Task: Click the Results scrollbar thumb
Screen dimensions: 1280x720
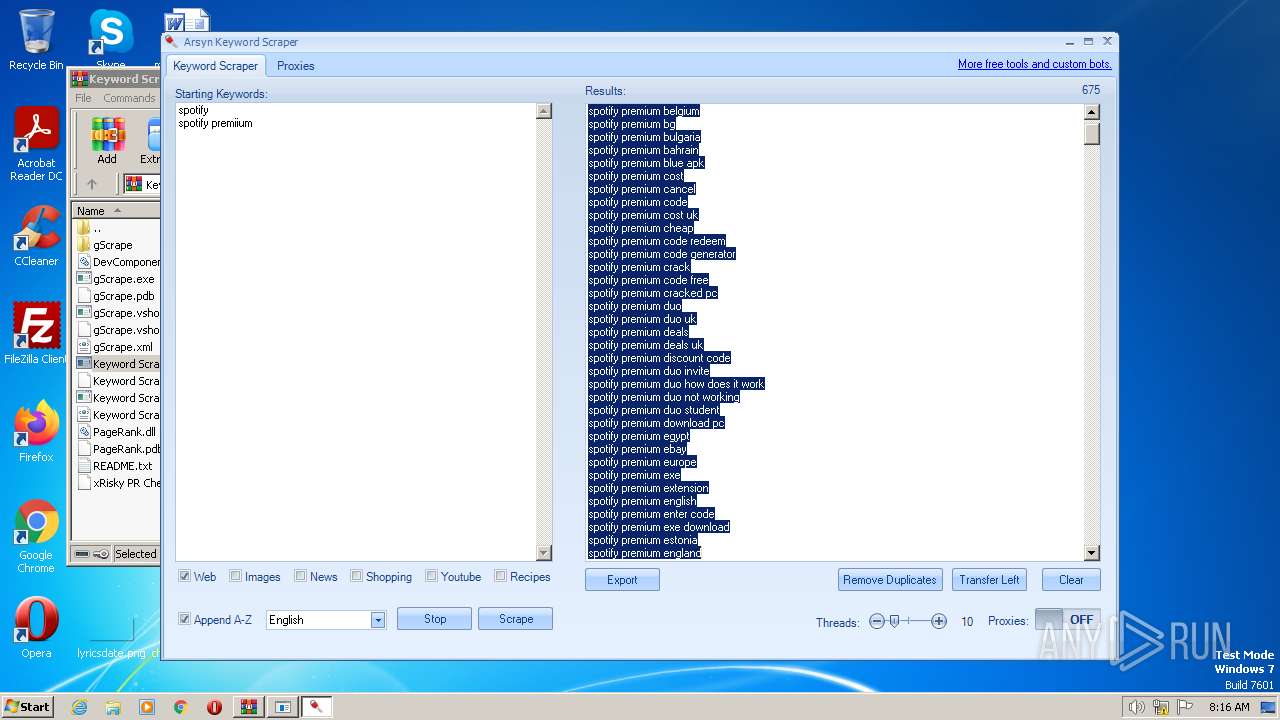Action: click(x=1092, y=133)
